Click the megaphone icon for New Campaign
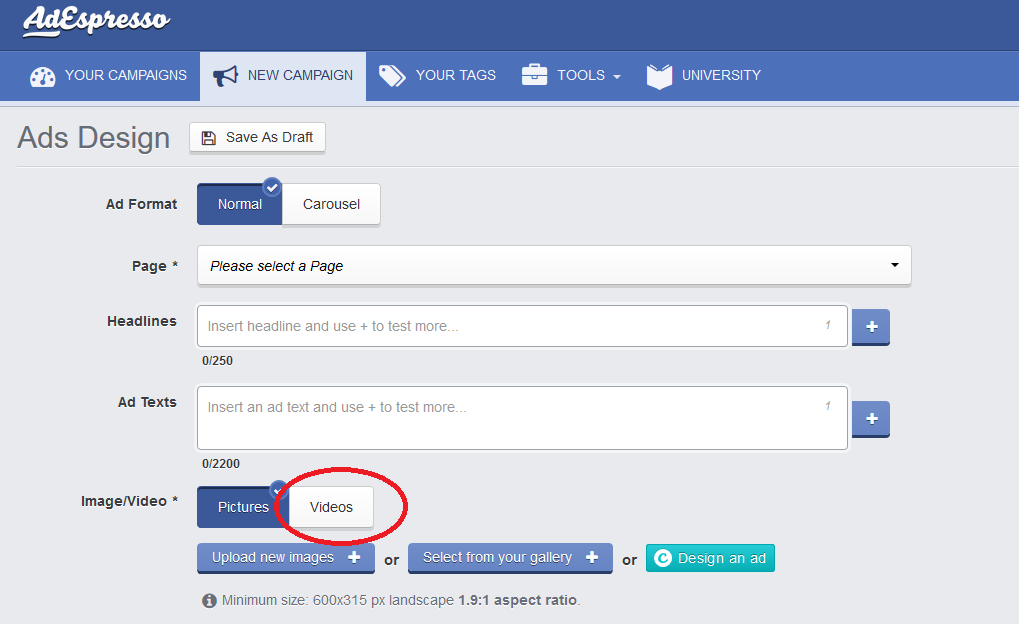The height and width of the screenshot is (624, 1019). pos(225,76)
